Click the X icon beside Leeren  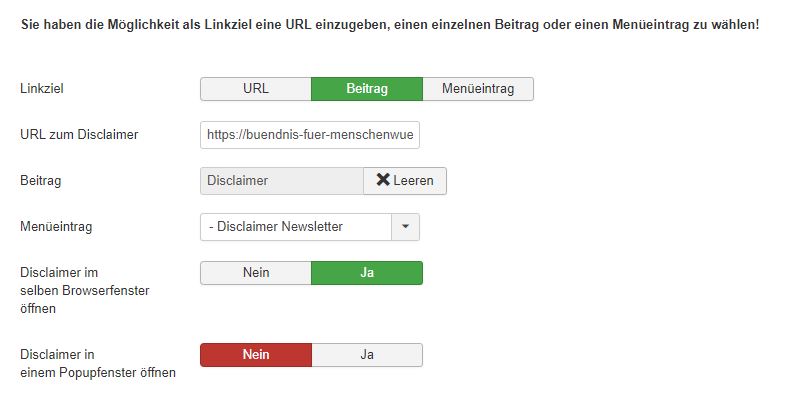coord(383,181)
